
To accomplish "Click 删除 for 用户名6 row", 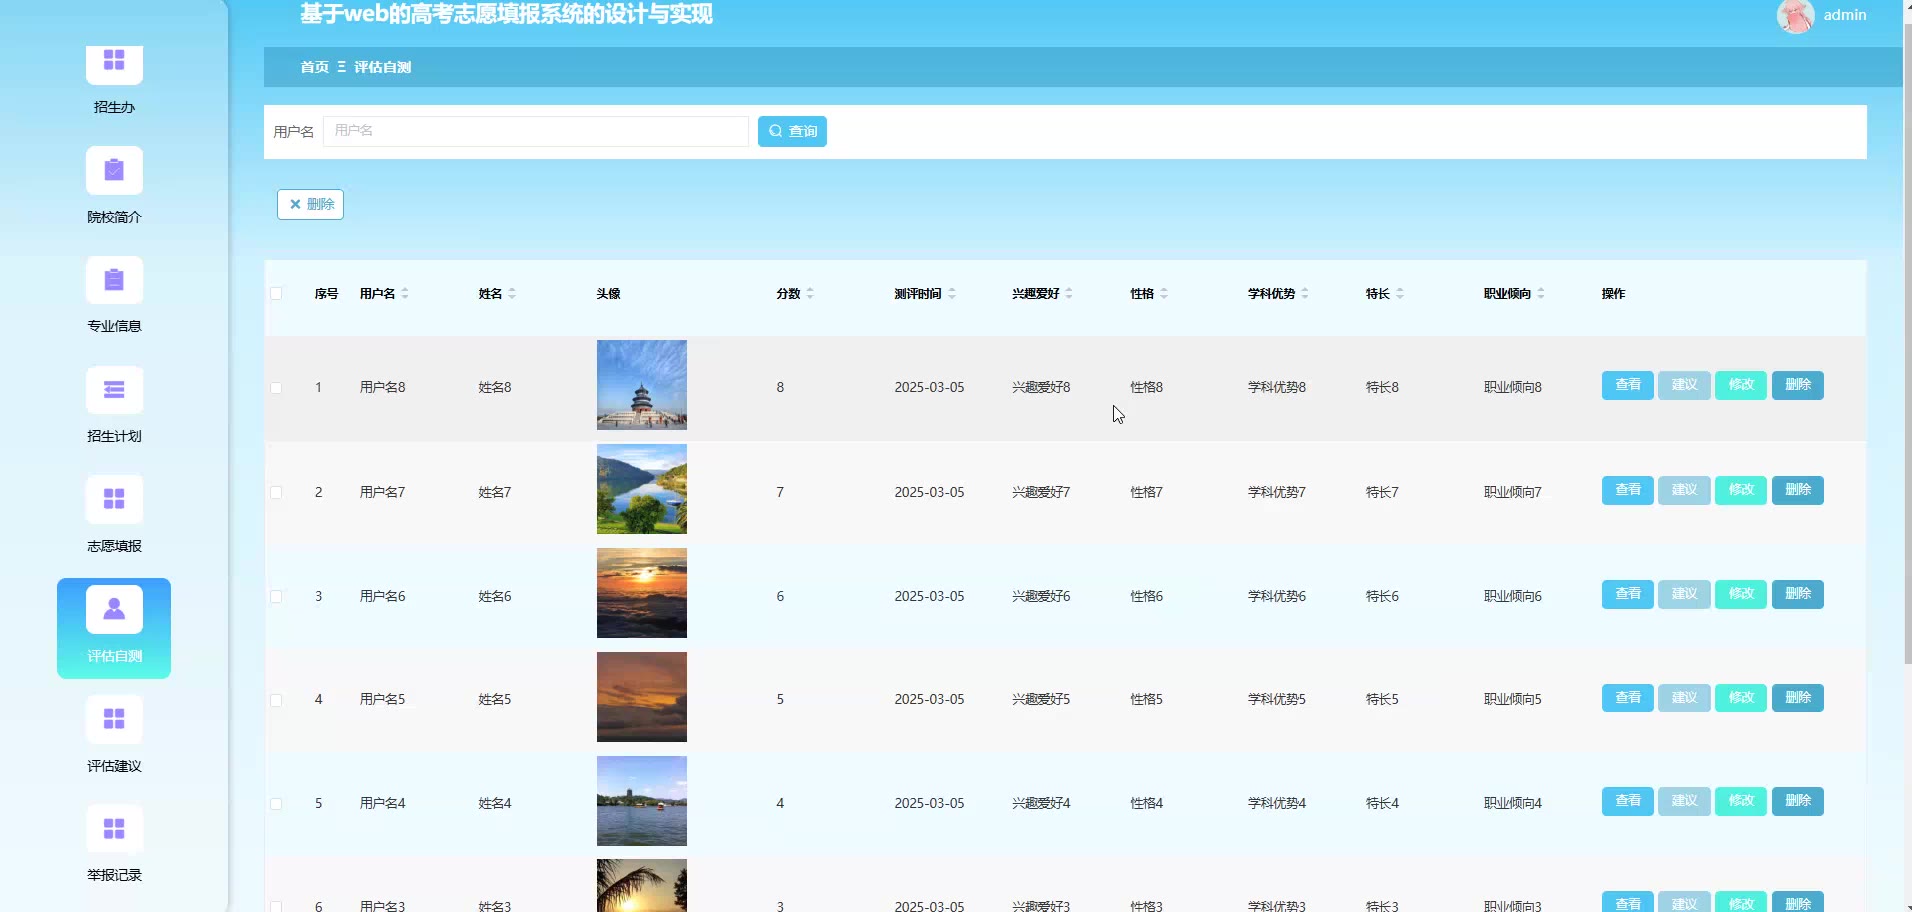I will point(1798,594).
